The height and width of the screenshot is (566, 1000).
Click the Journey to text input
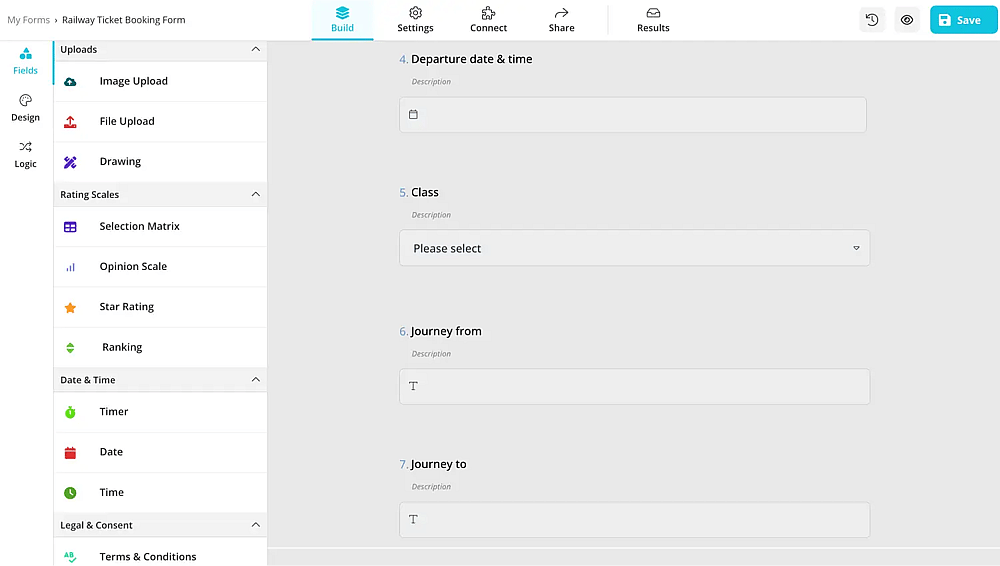[635, 519]
